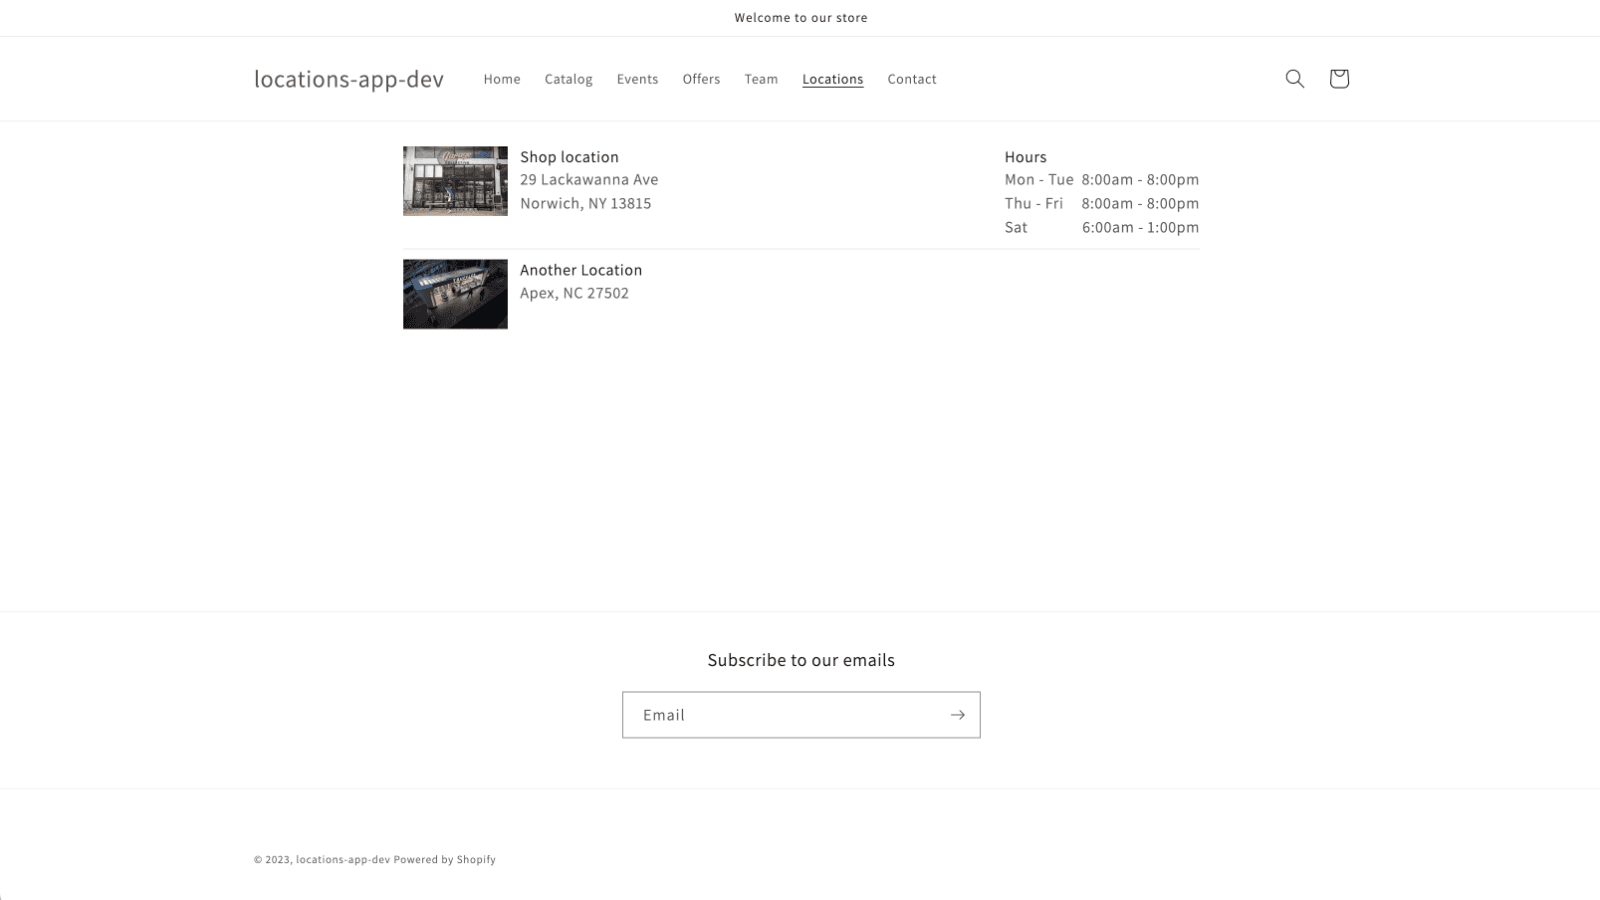Click the locations-app-dev store logo
The height and width of the screenshot is (900, 1600).
click(349, 78)
